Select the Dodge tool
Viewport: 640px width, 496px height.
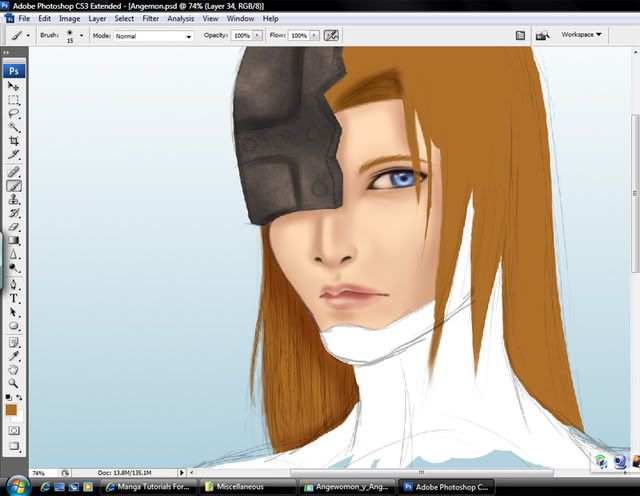(x=13, y=268)
